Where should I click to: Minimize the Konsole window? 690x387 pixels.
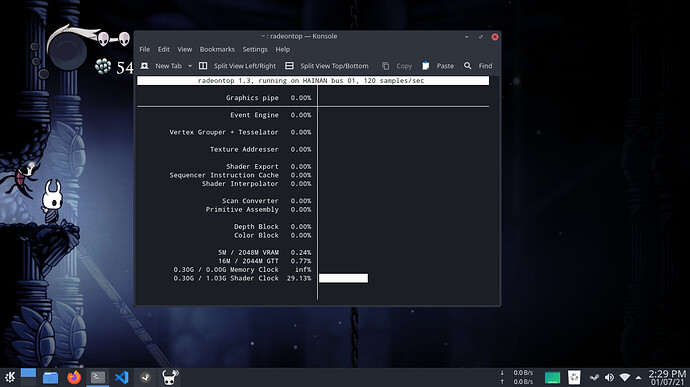pos(466,37)
